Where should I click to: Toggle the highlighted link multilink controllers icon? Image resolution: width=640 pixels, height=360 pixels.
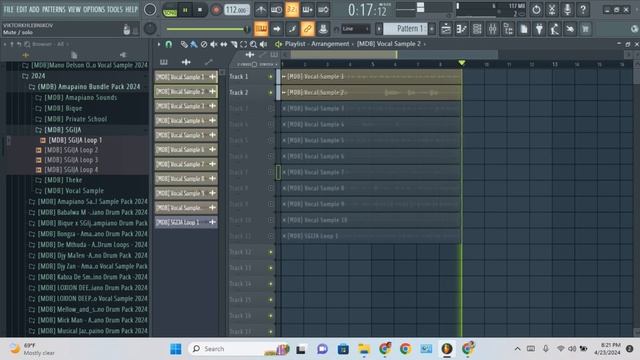[x=307, y=29]
